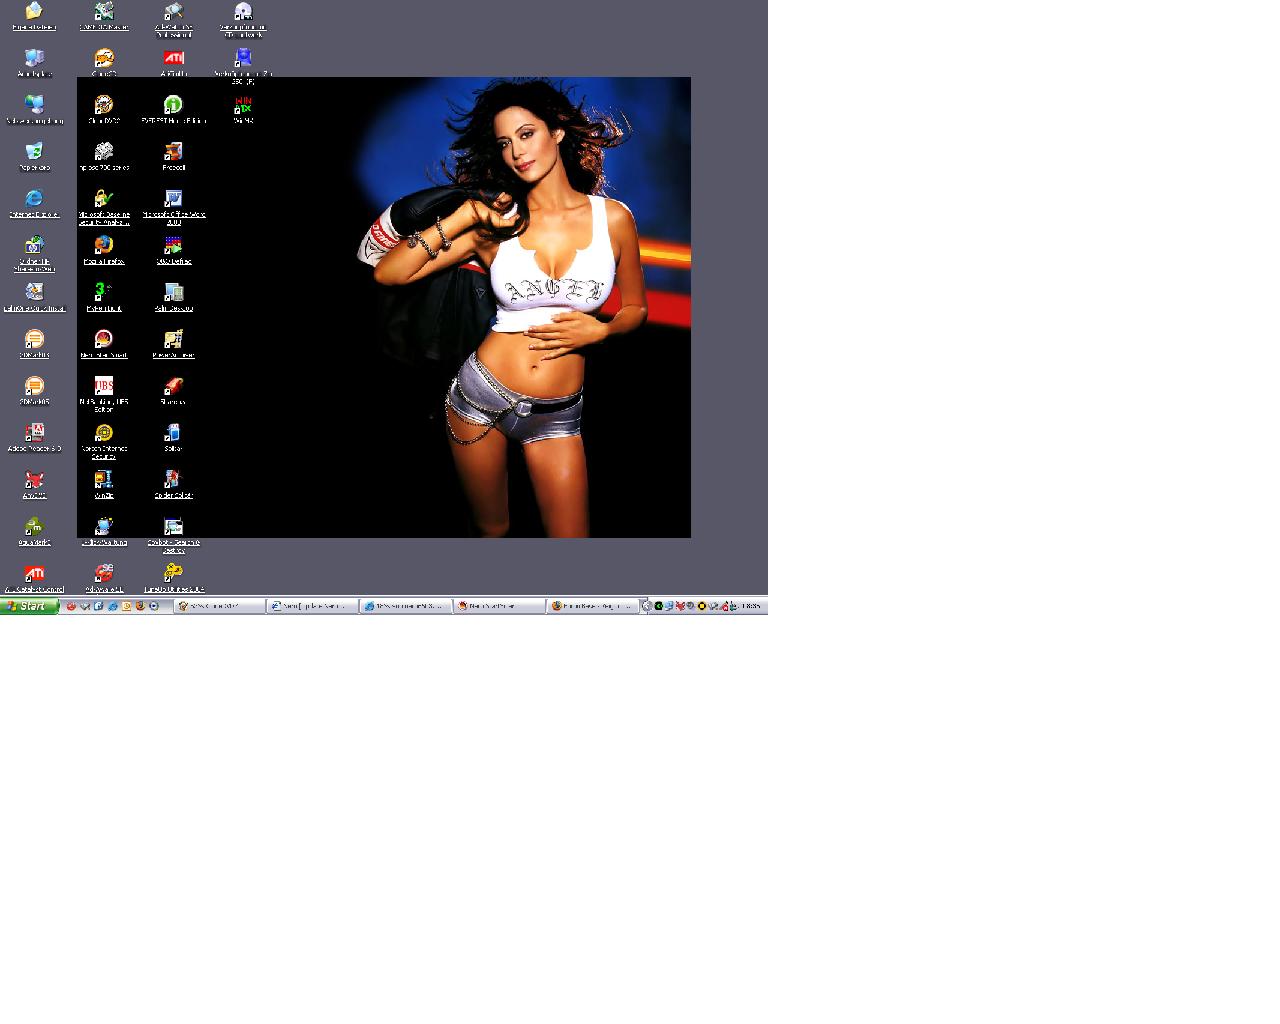This screenshot has width=1280, height=1024.
Task: Click the system tray clock
Action: [751, 606]
